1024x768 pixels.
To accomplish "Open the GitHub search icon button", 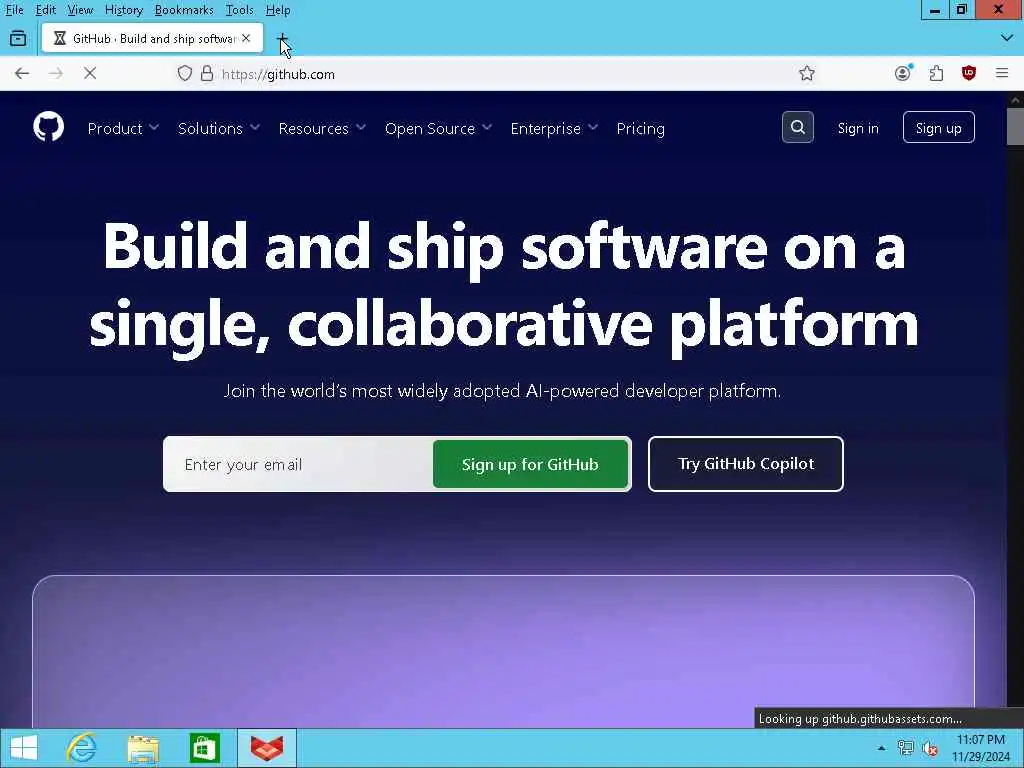I will point(797,127).
